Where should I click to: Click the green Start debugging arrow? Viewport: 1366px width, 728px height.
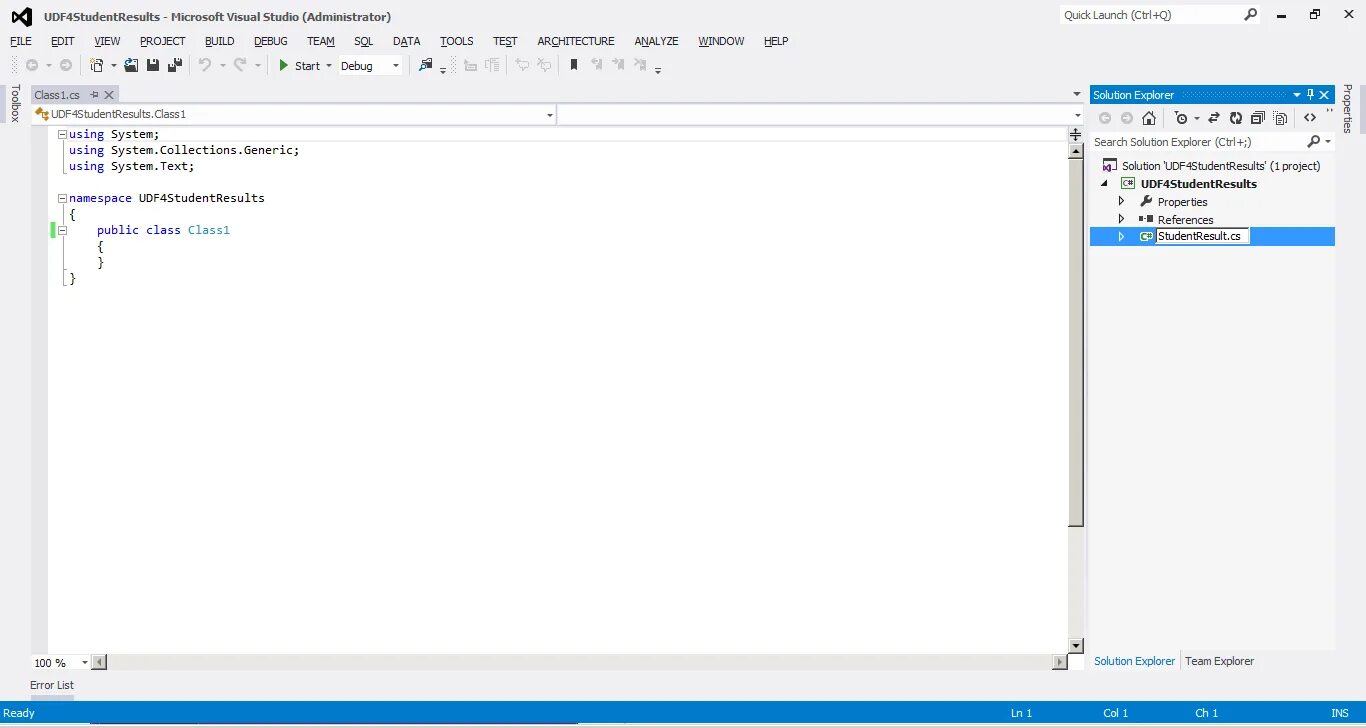coord(284,66)
